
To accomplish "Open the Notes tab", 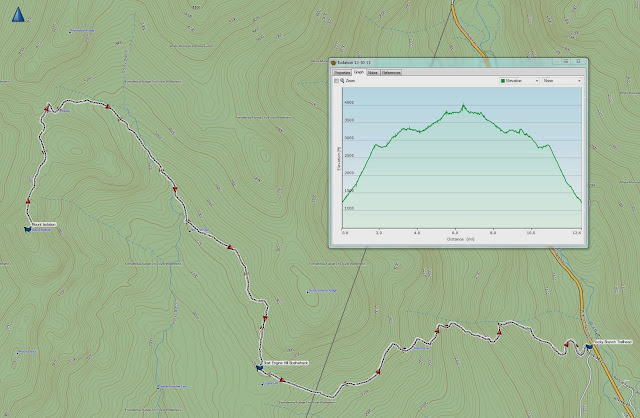I will pyautogui.click(x=373, y=73).
